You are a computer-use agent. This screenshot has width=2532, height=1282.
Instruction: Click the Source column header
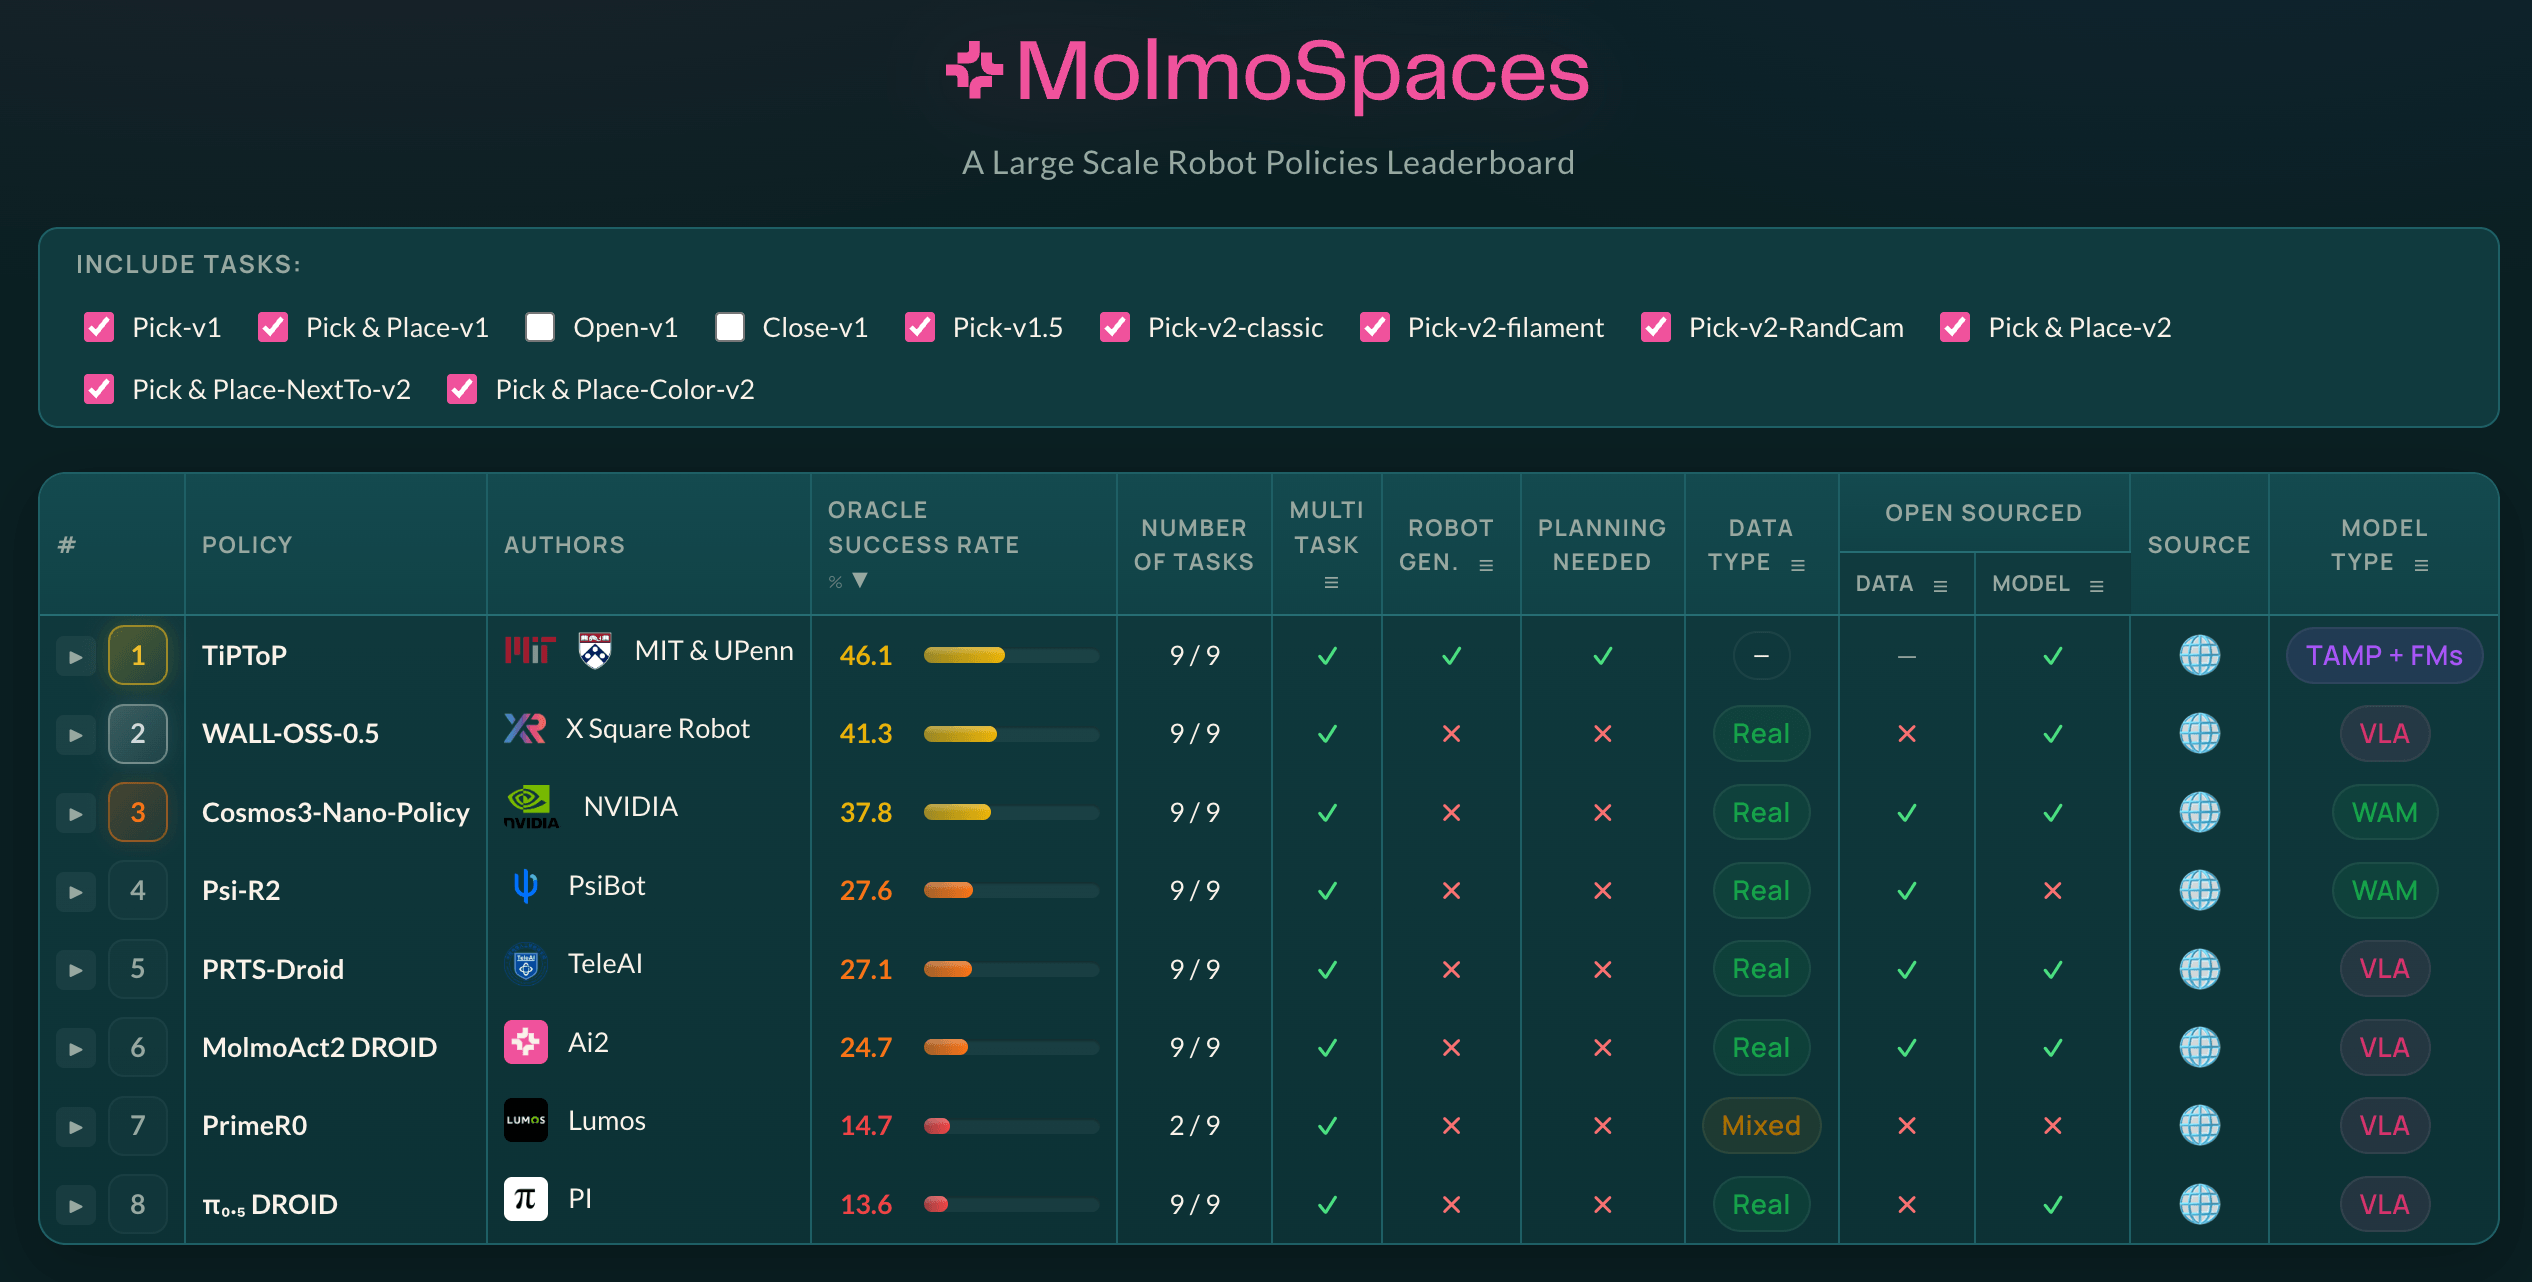coord(2199,545)
